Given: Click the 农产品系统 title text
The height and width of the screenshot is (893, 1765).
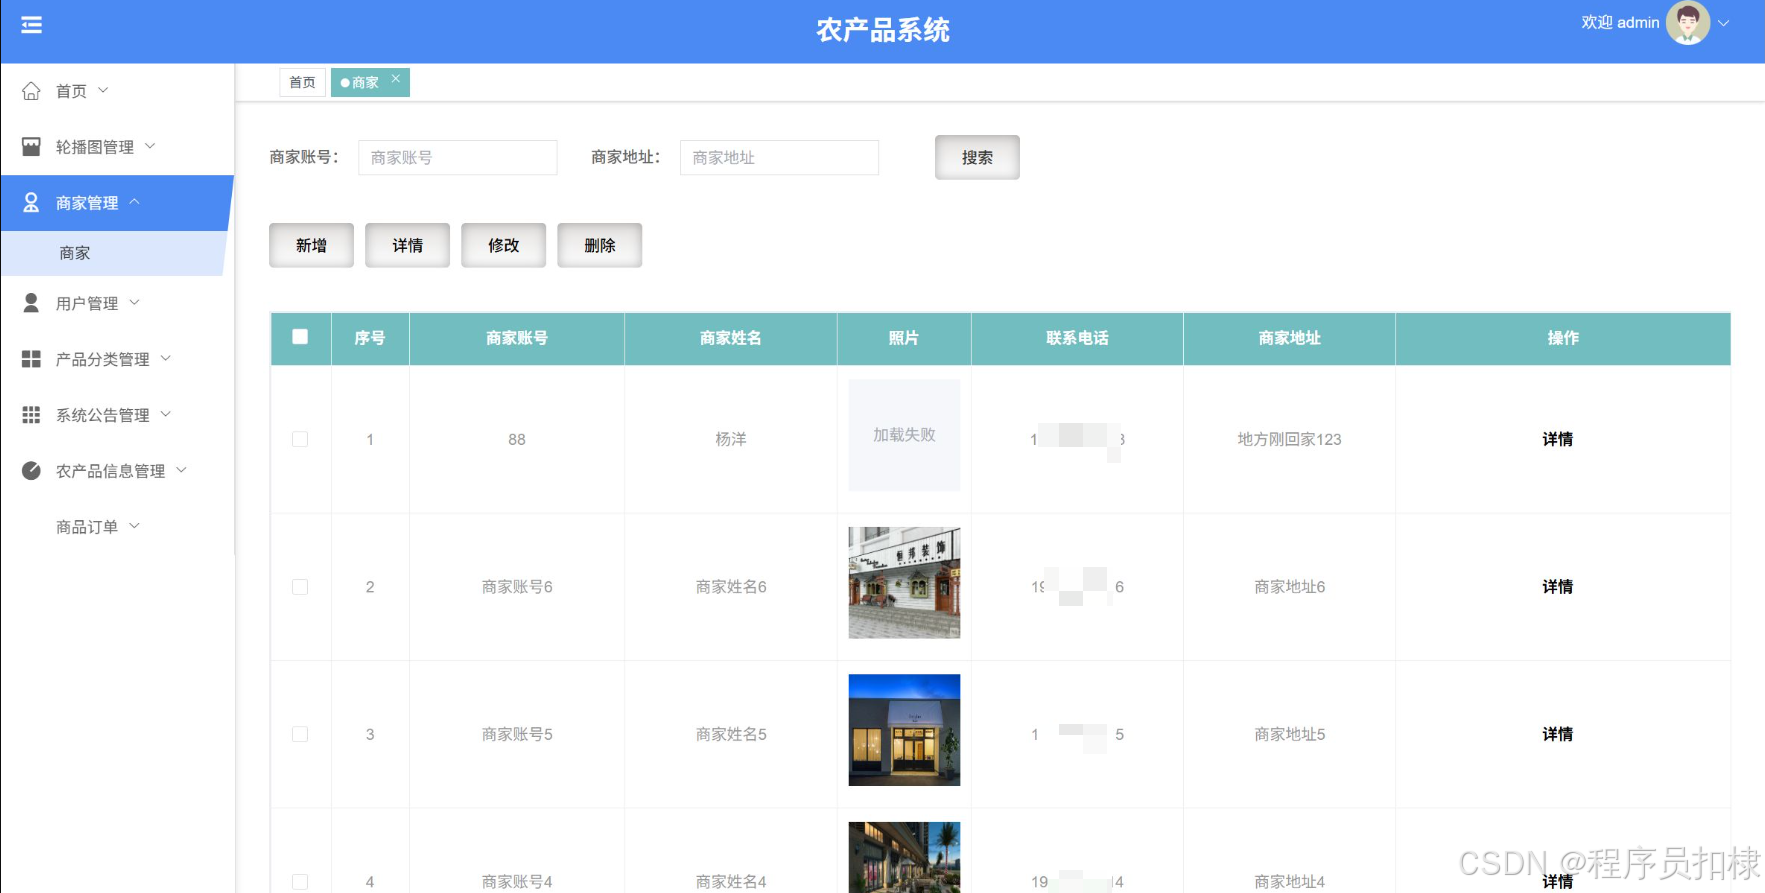Looking at the screenshot, I should (x=883, y=30).
